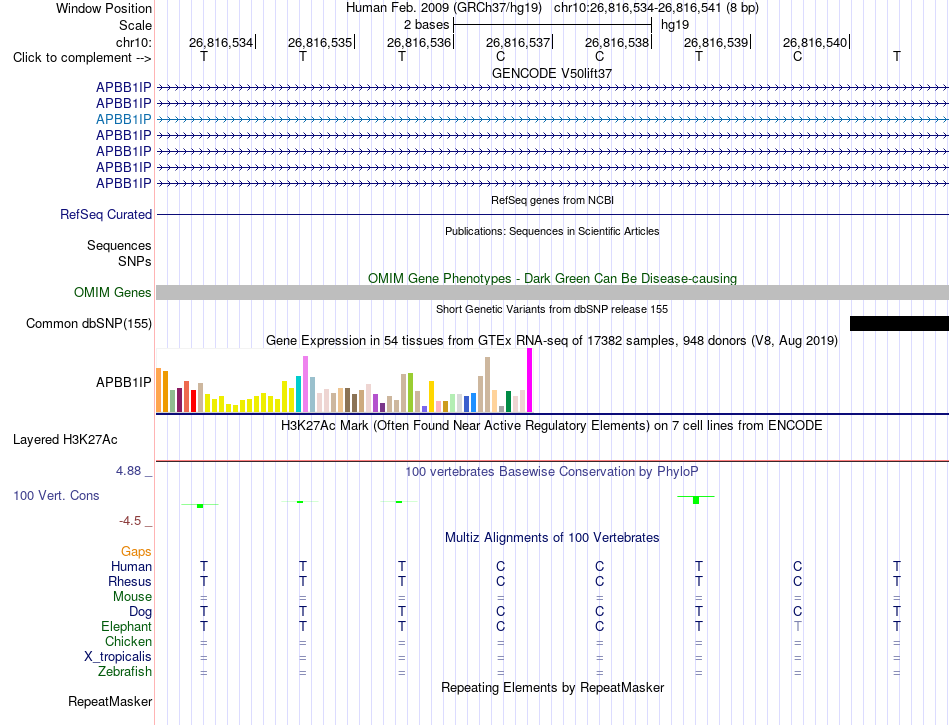Click the SNPs track label
Image resolution: width=950 pixels, height=725 pixels.
(135, 261)
